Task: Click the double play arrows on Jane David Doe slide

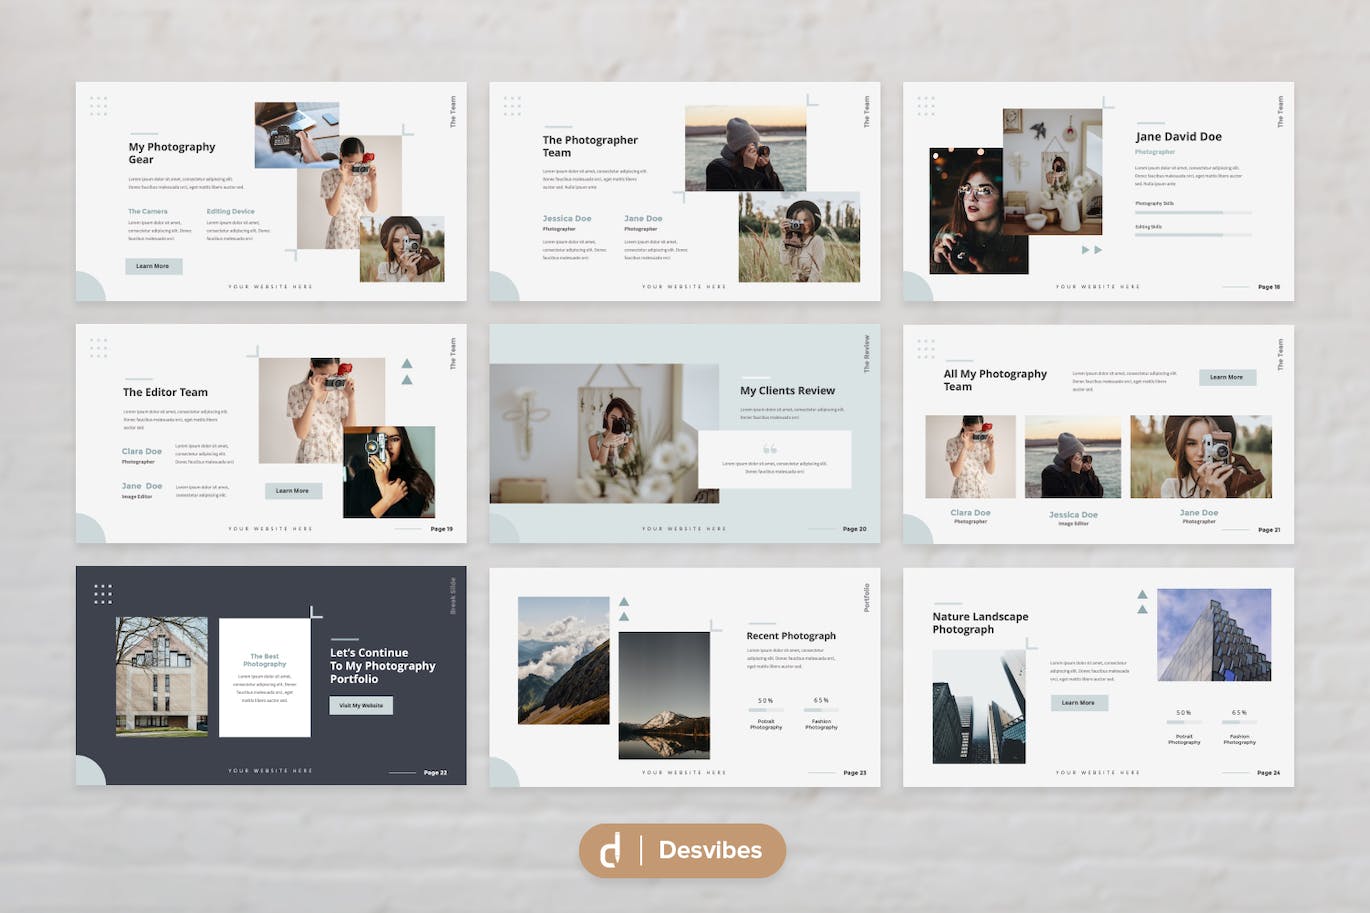Action: (x=1092, y=250)
